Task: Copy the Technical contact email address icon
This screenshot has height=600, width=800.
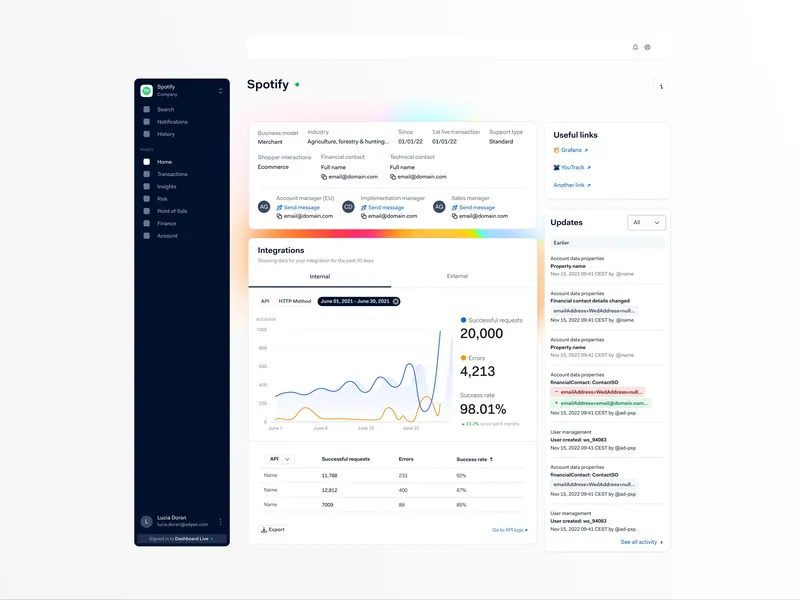Action: click(393, 177)
